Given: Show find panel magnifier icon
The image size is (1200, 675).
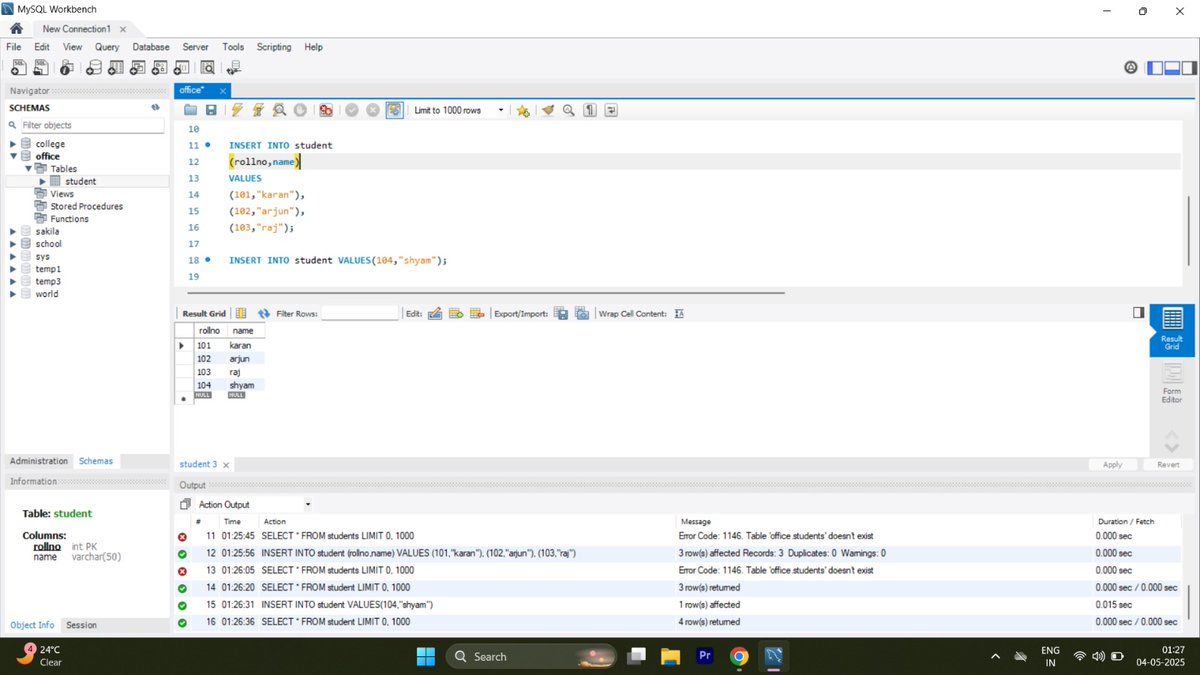Looking at the screenshot, I should (569, 110).
